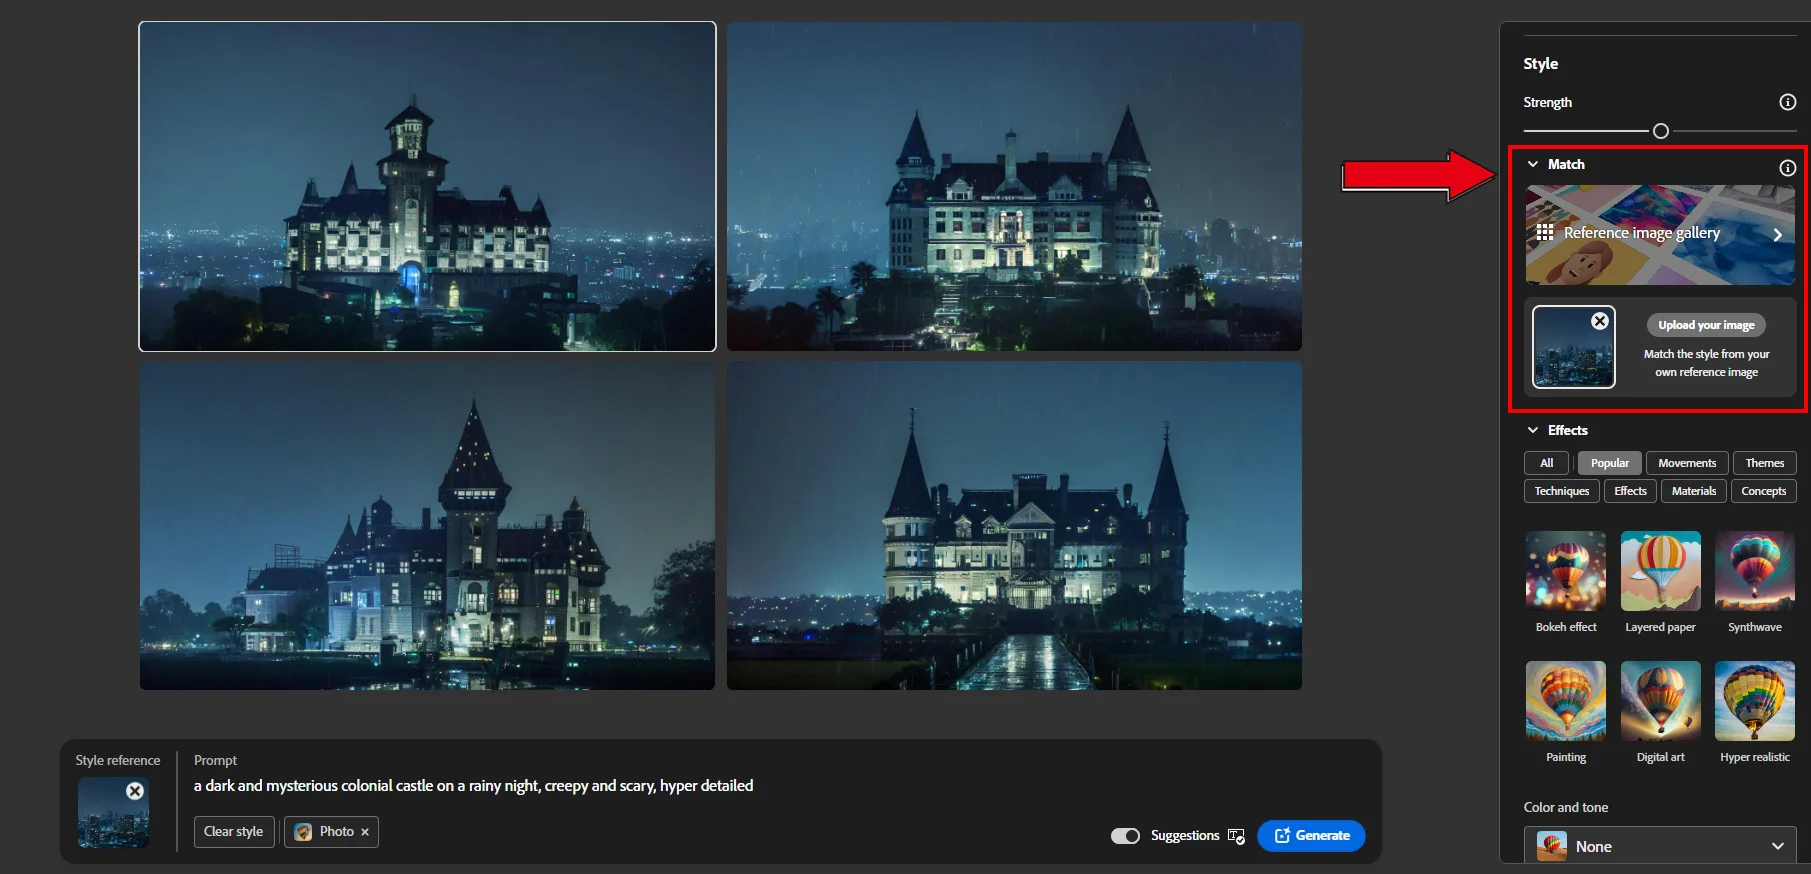Open the reference image gallery grid icon

pyautogui.click(x=1545, y=232)
